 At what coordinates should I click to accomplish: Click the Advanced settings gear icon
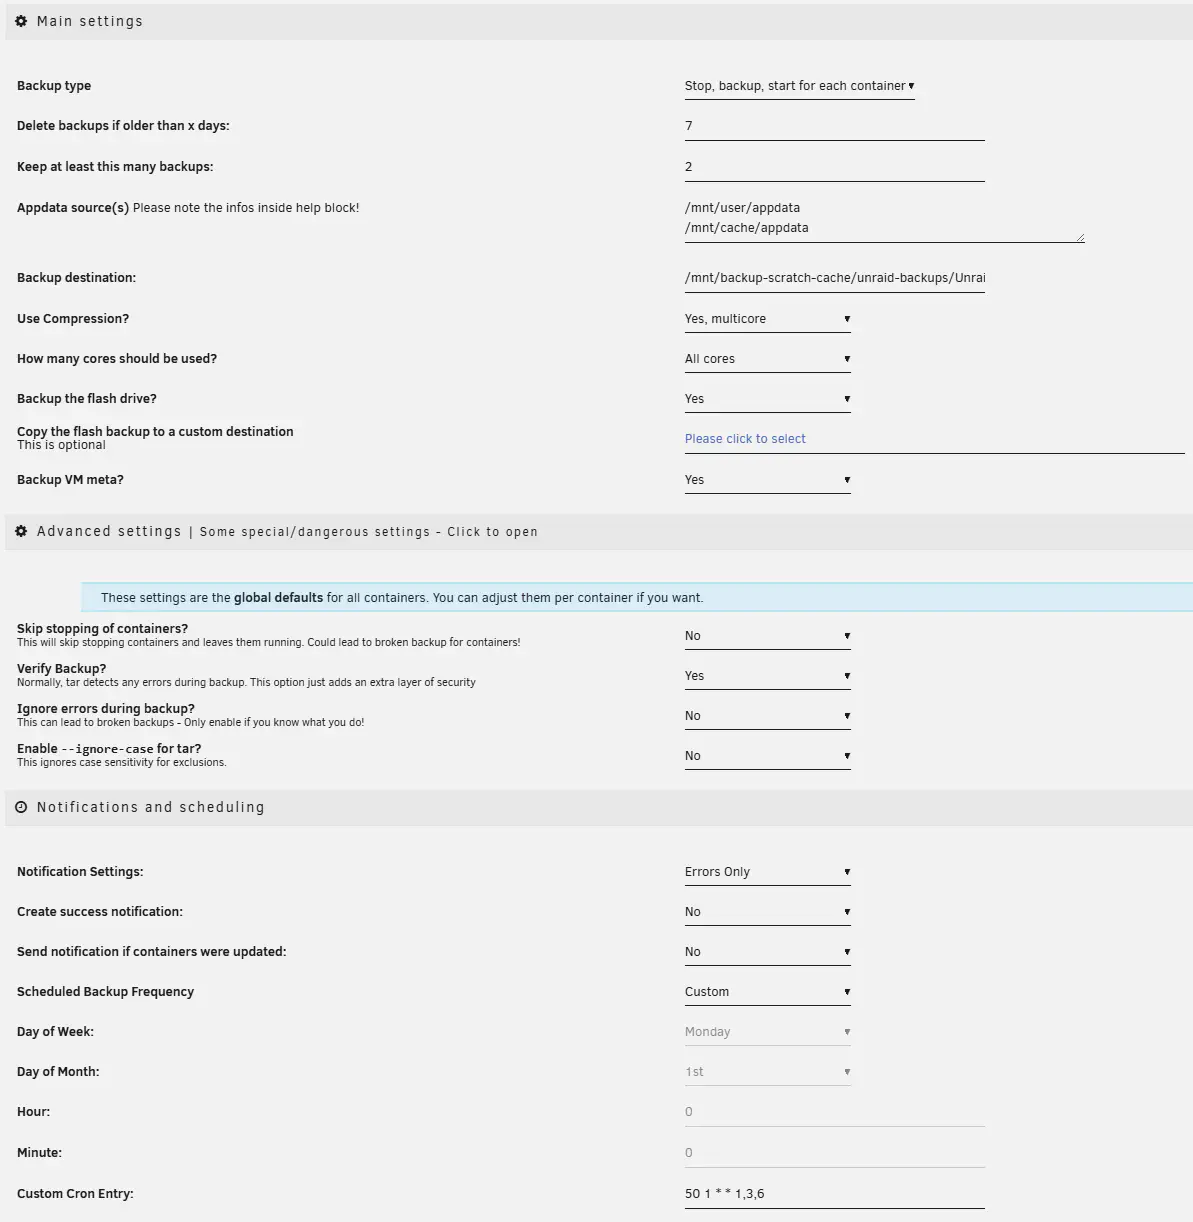(21, 531)
